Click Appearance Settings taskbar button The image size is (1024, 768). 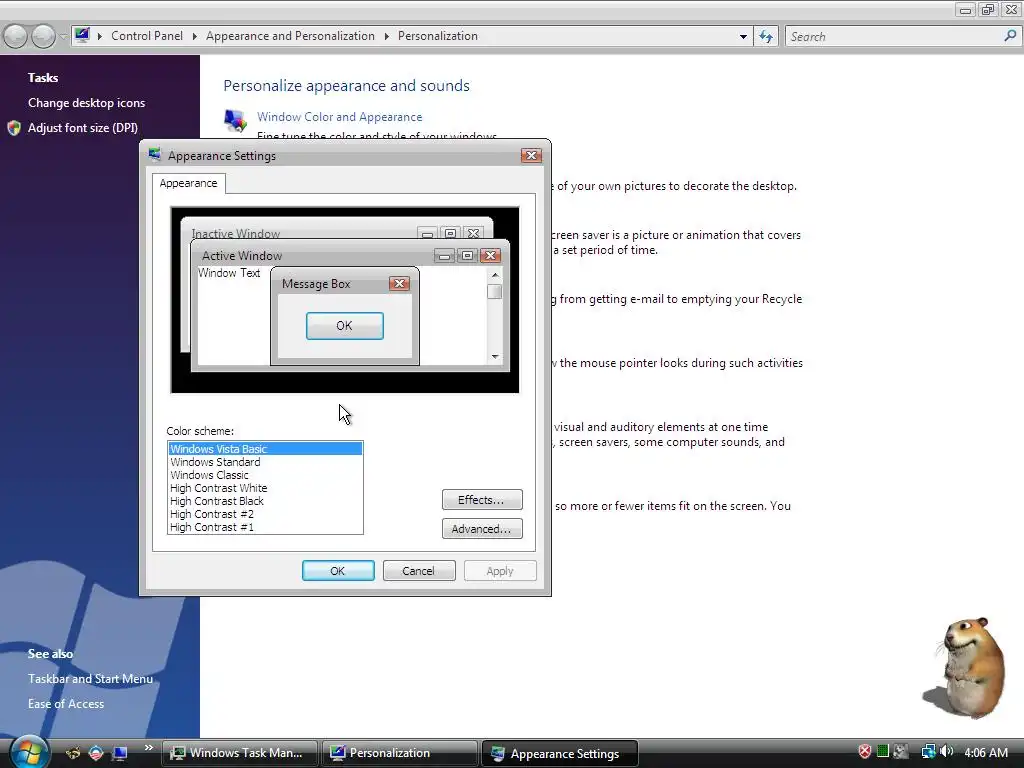pyautogui.click(x=560, y=753)
